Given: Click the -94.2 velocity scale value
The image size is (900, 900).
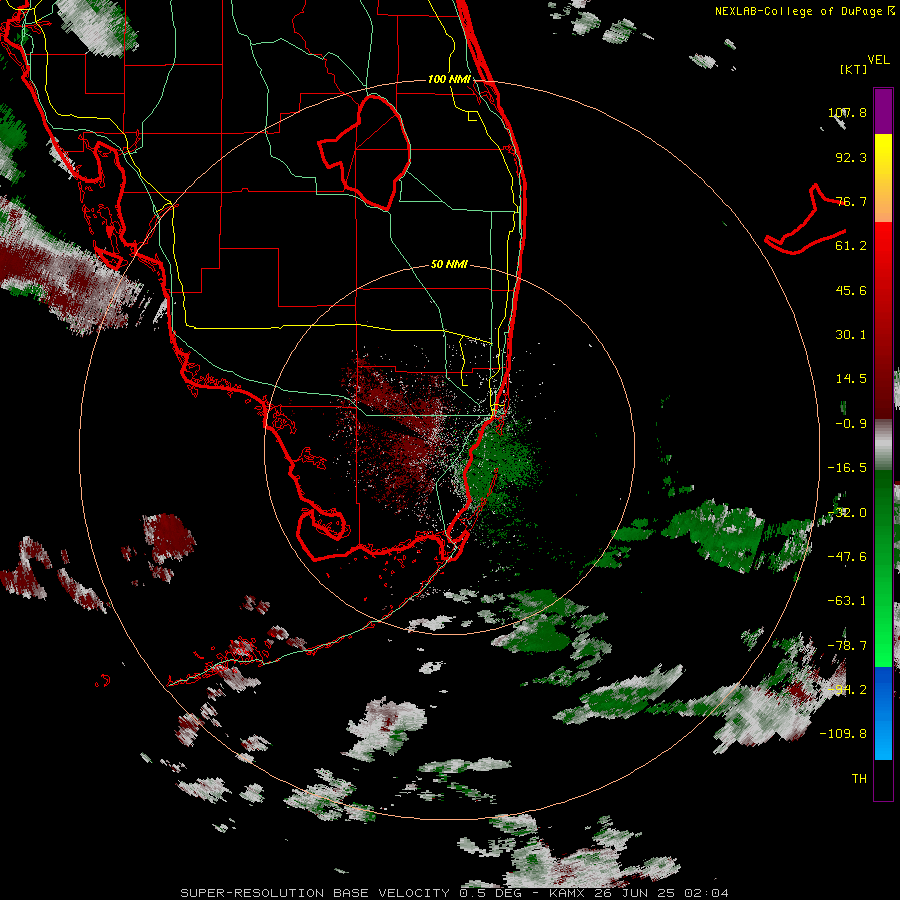Looking at the screenshot, I should click(x=847, y=690).
